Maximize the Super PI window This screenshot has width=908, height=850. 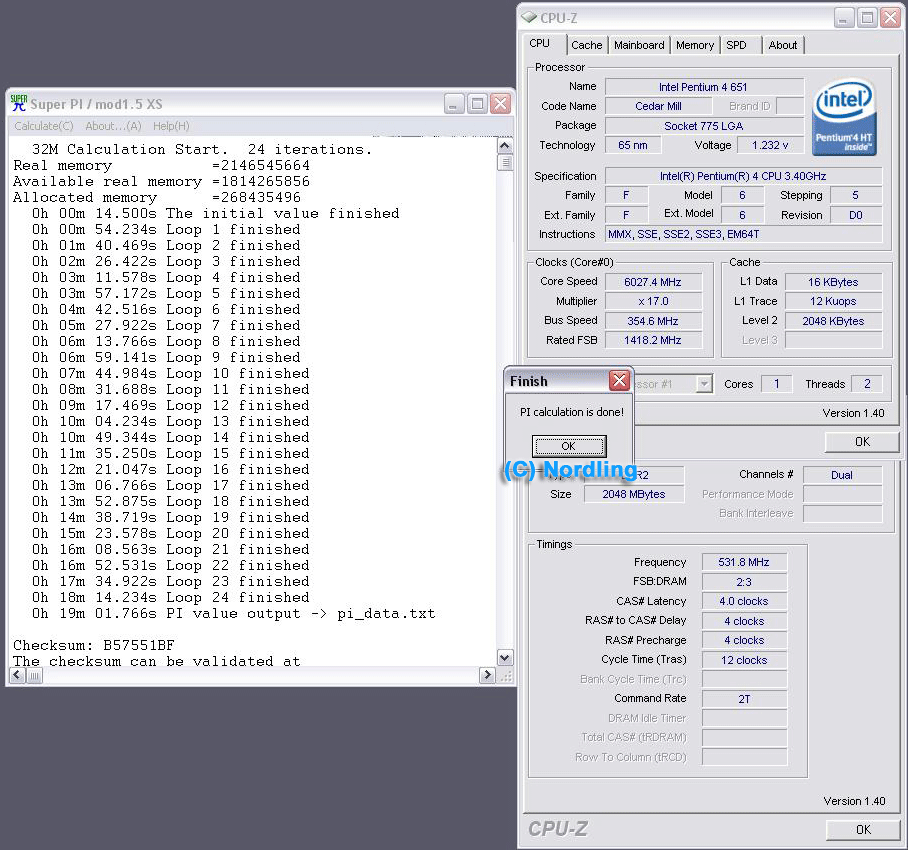tap(477, 104)
